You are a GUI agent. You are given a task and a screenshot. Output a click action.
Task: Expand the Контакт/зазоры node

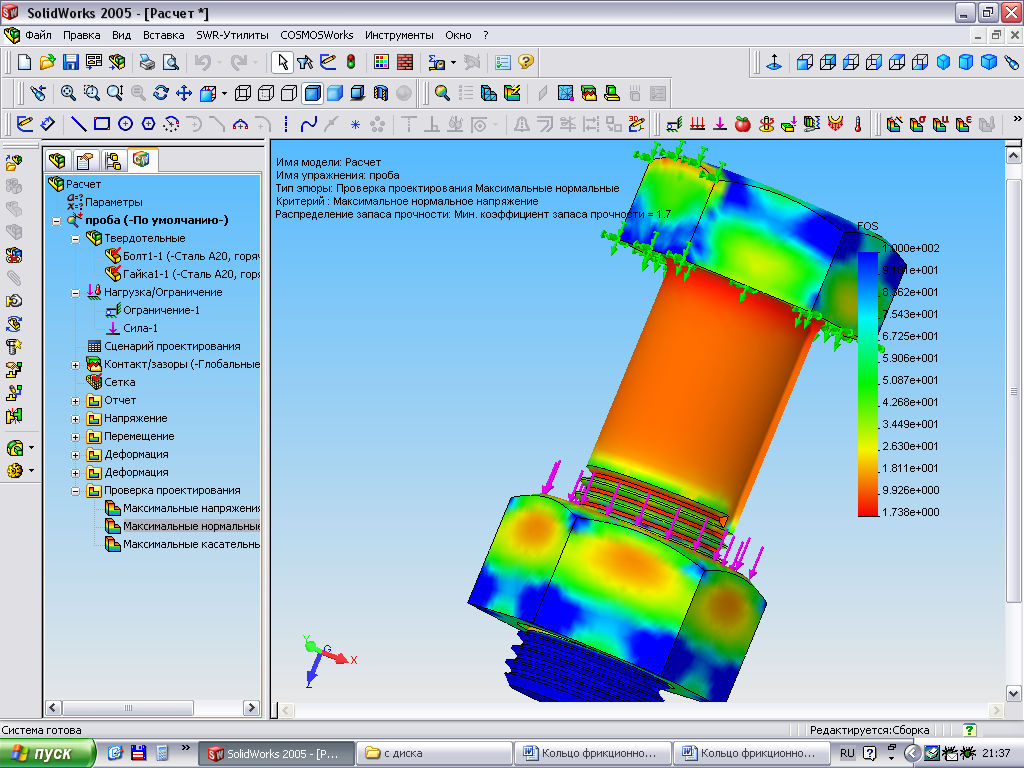[x=75, y=365]
